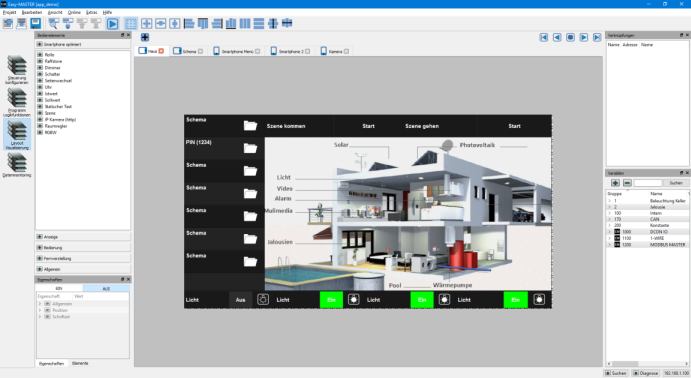Expand variable group 1000 DCON IO
Image resolution: width=691 pixels, height=378 pixels.
coord(609,232)
